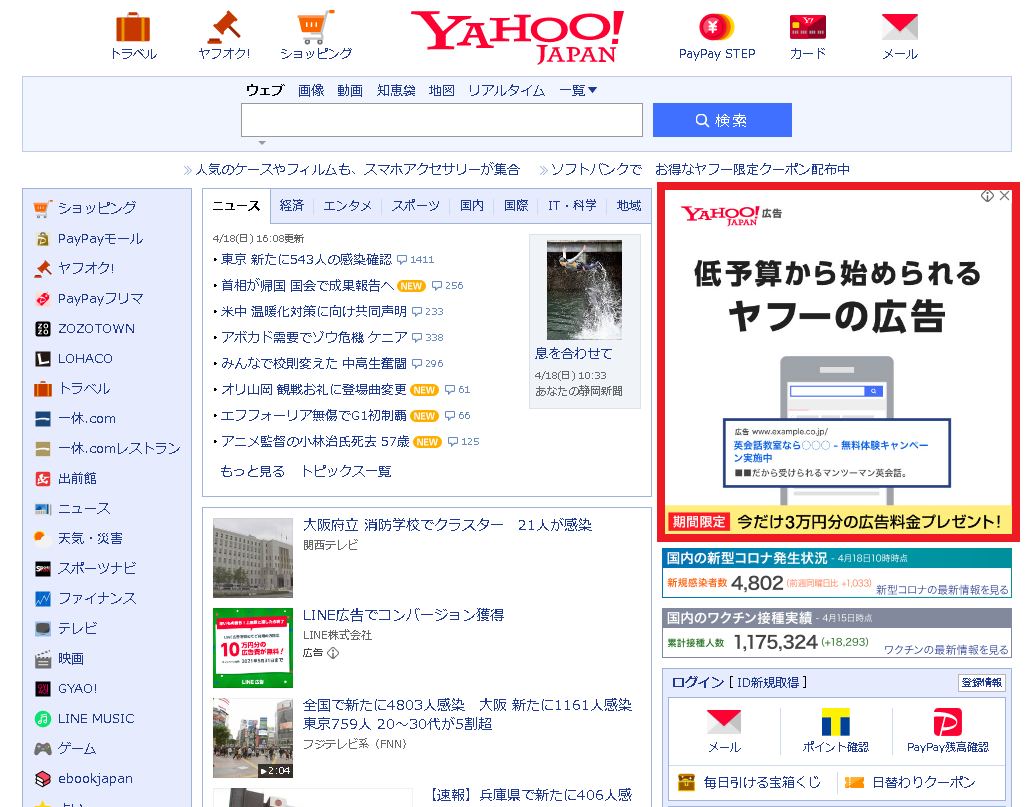Click the LINE MUSIC sidebar icon
Screen dimensions: 1036x807
click(x=42, y=718)
